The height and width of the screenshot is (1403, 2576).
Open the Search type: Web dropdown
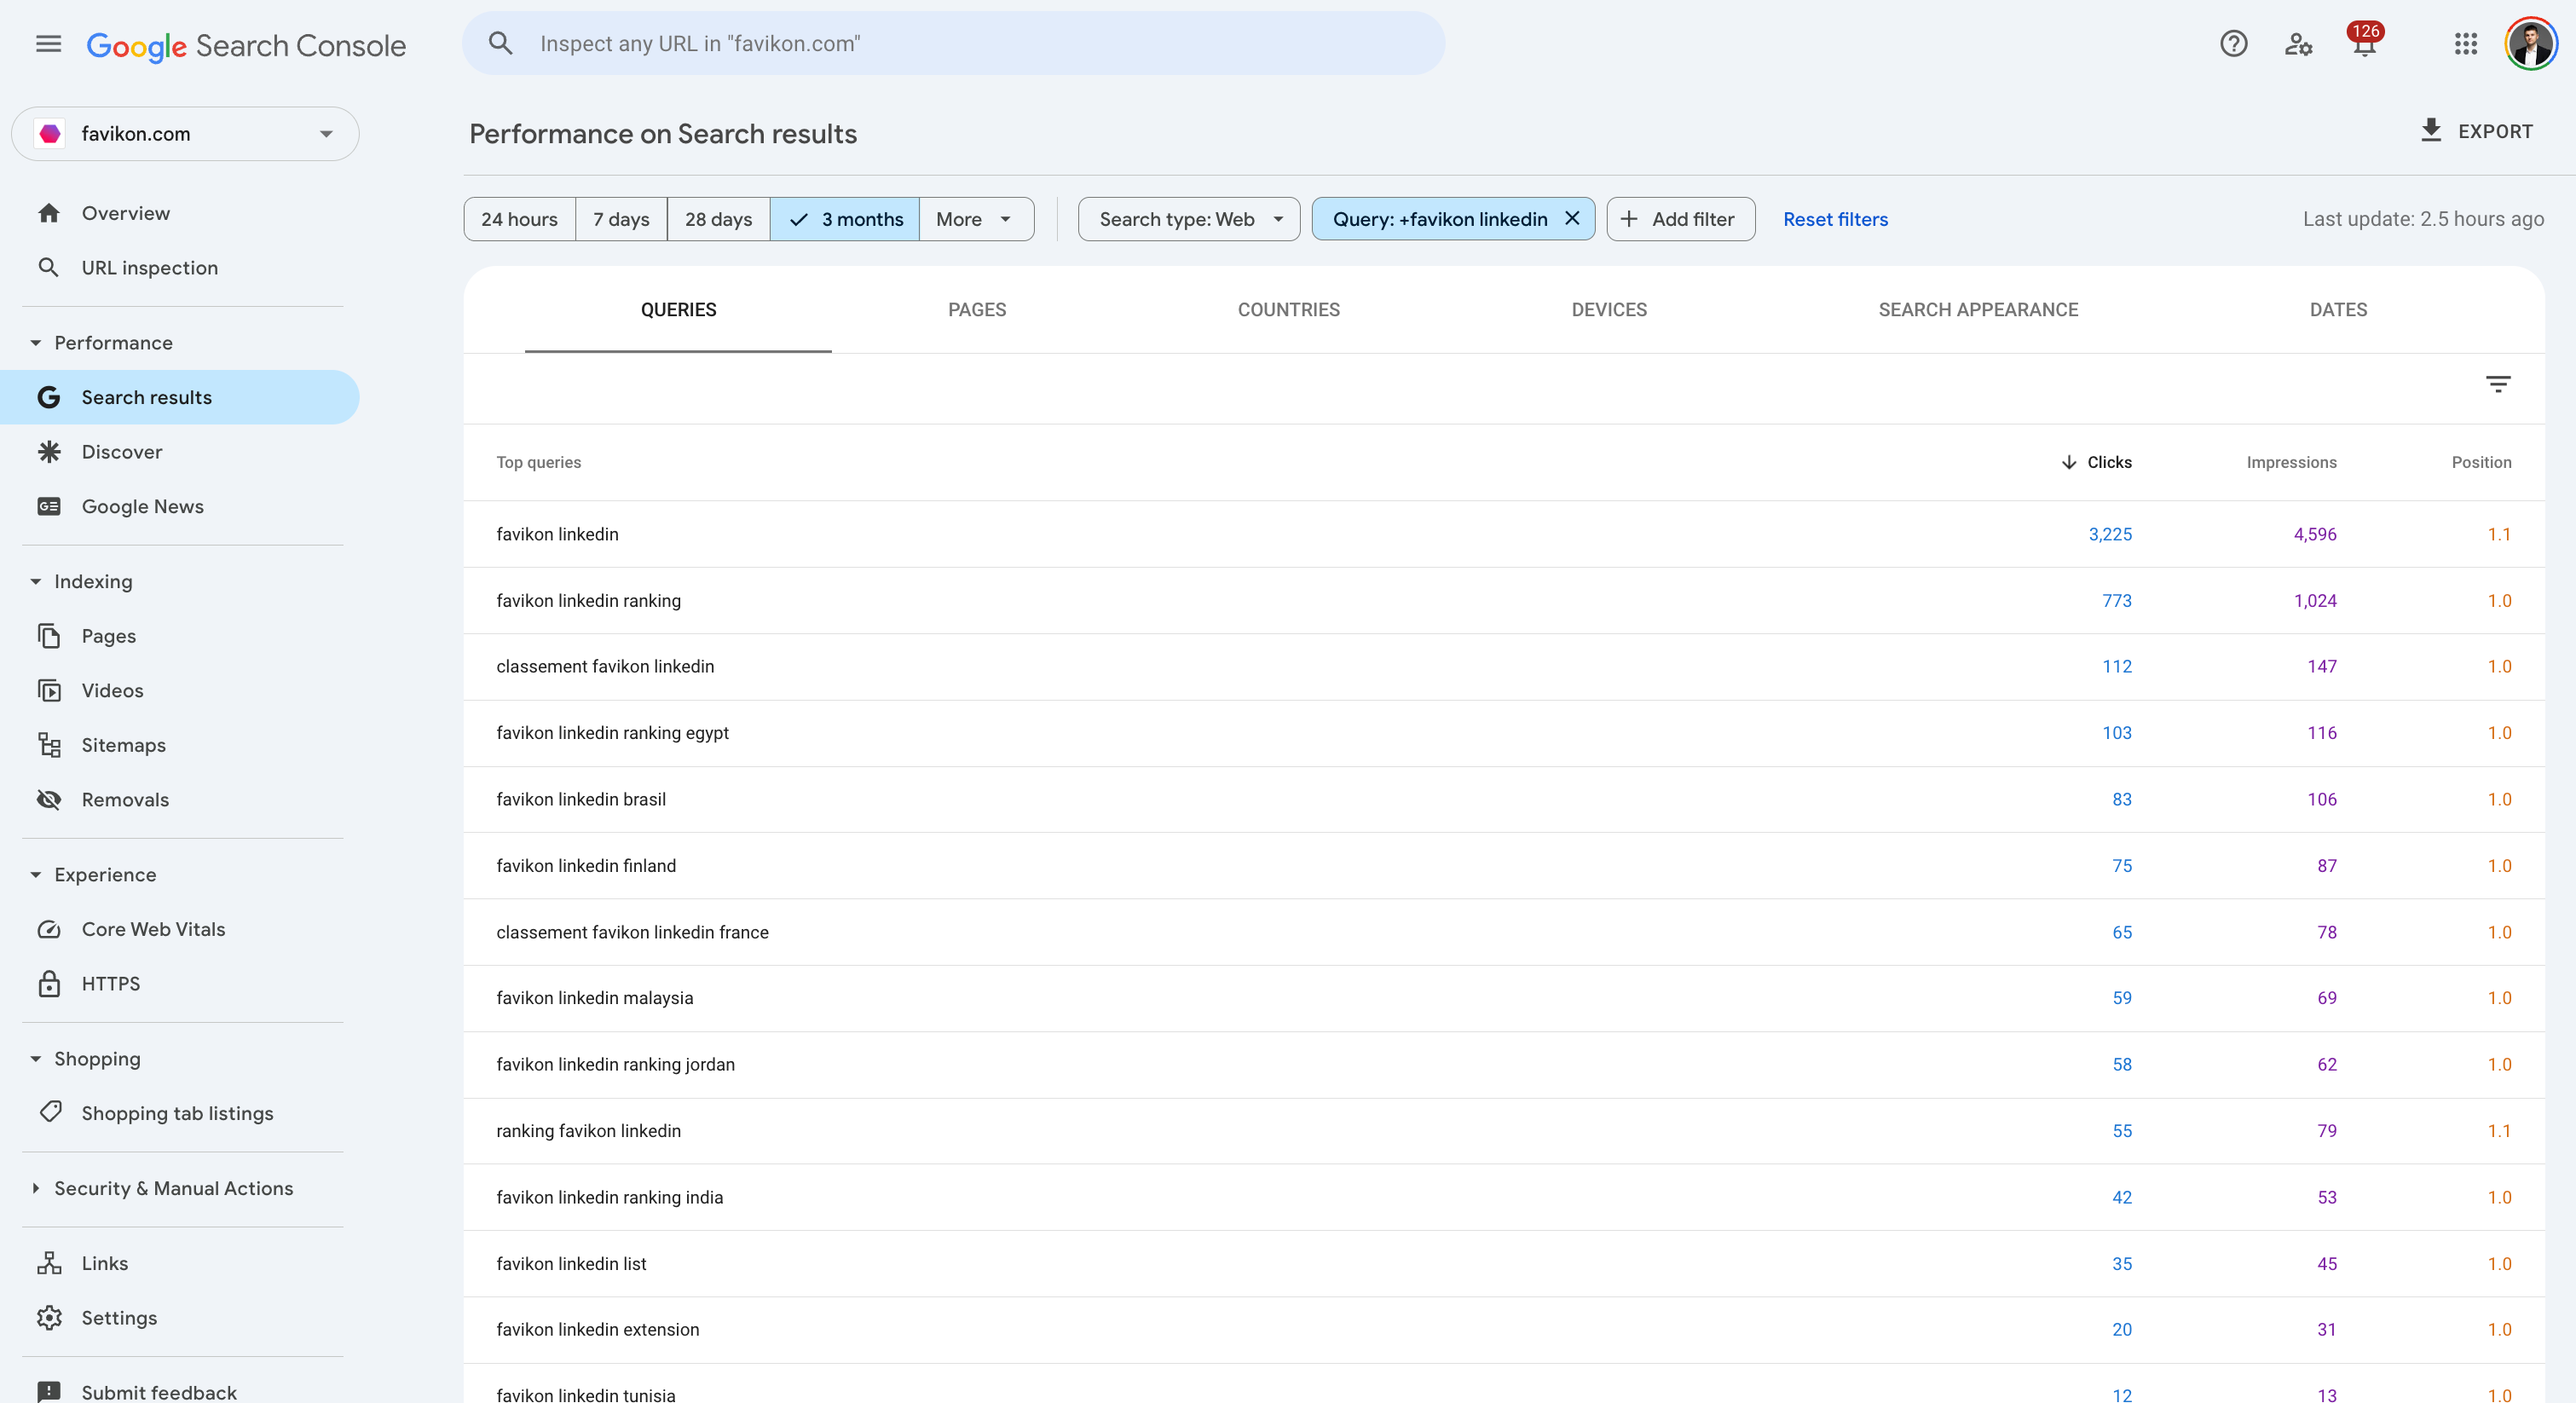(1189, 219)
